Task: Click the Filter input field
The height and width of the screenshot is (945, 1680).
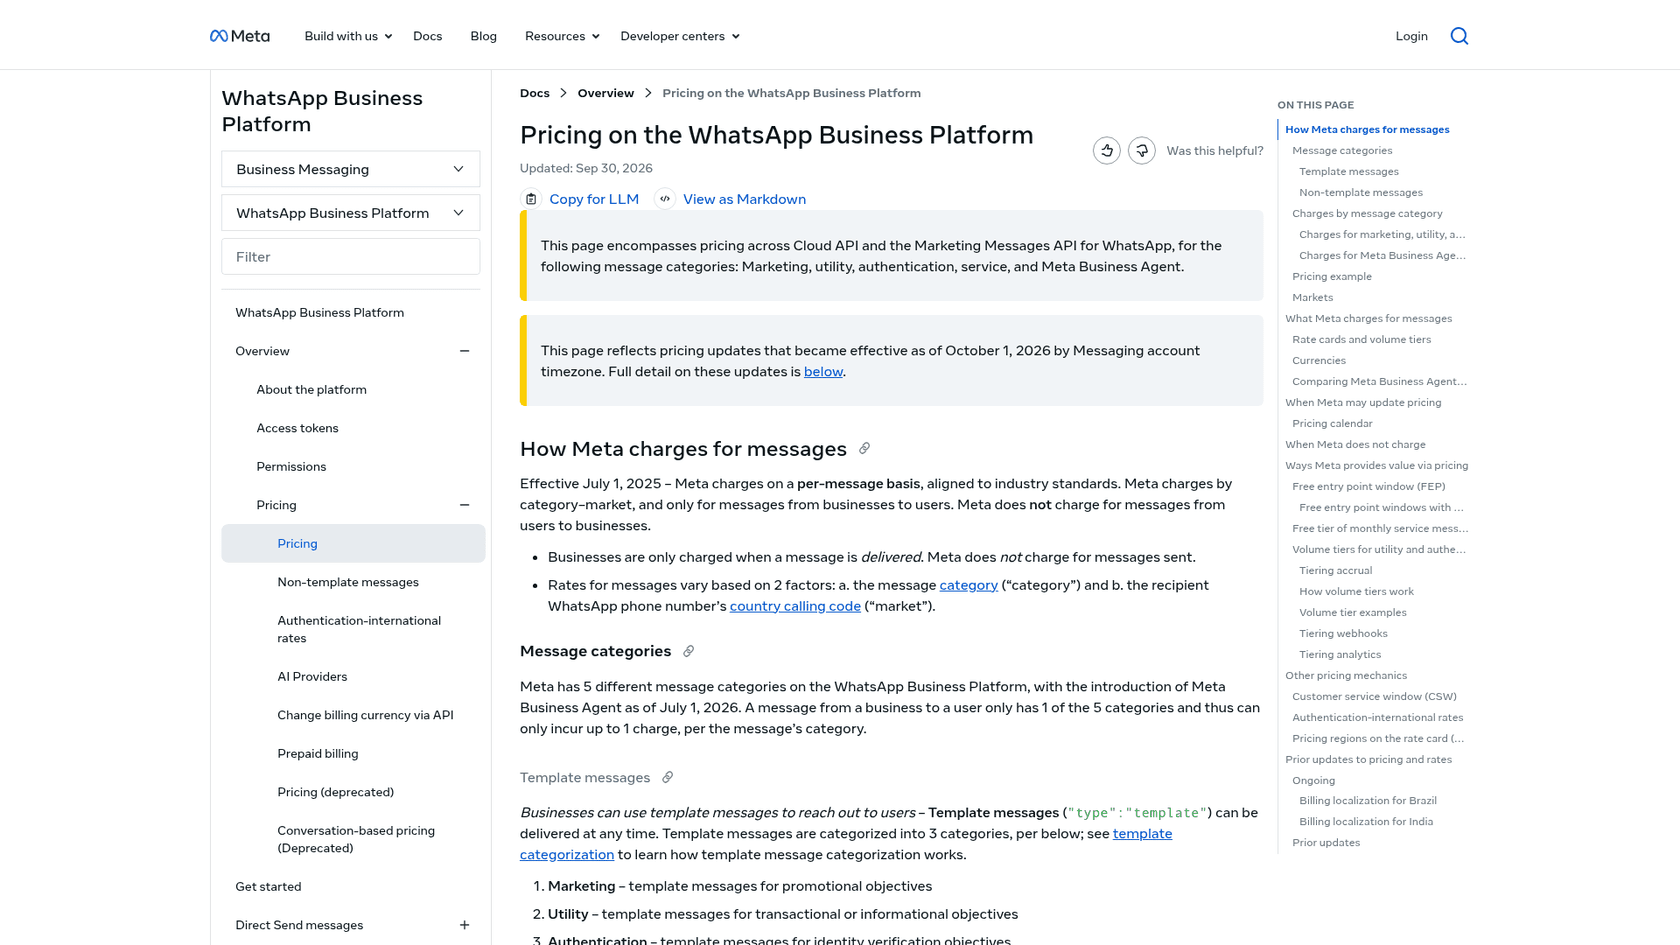Action: (x=350, y=257)
